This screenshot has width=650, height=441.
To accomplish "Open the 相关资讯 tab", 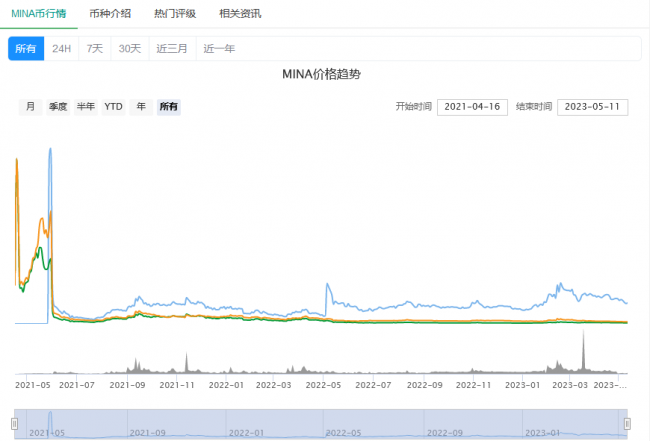I will coord(240,13).
